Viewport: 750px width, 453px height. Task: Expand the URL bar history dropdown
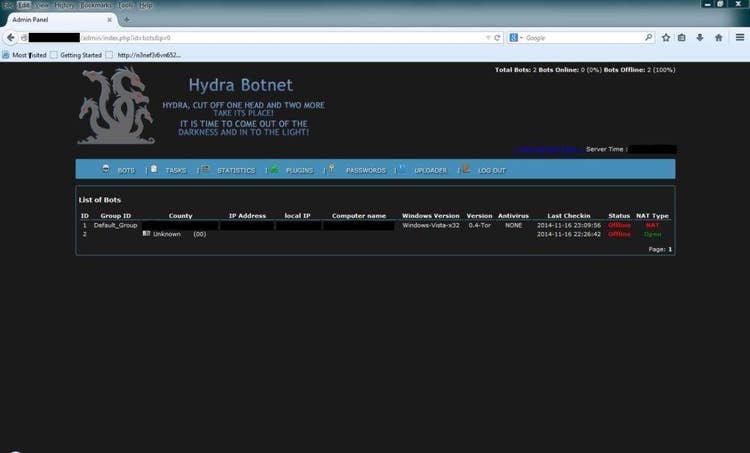coord(486,37)
